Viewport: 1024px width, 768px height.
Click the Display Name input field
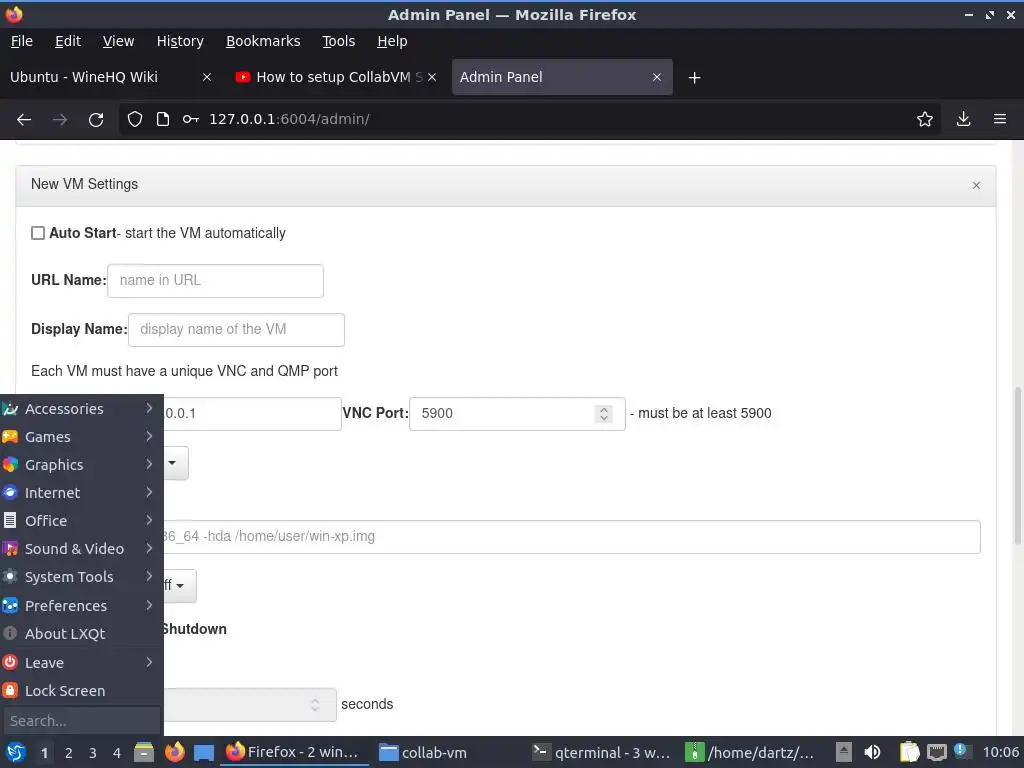point(236,330)
